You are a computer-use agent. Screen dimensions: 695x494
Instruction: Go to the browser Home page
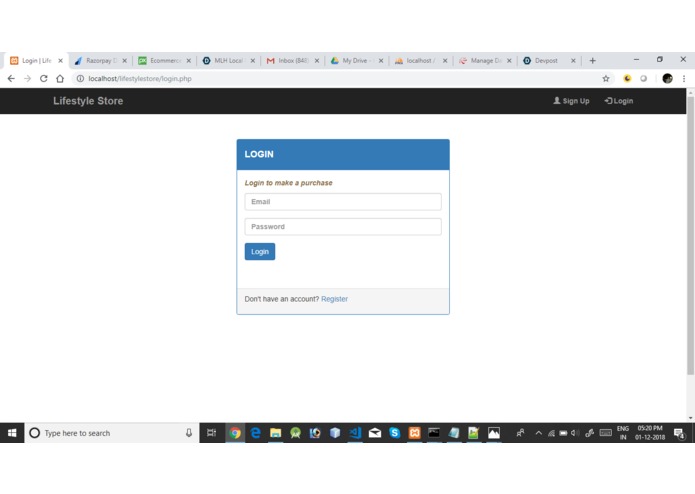click(x=60, y=78)
